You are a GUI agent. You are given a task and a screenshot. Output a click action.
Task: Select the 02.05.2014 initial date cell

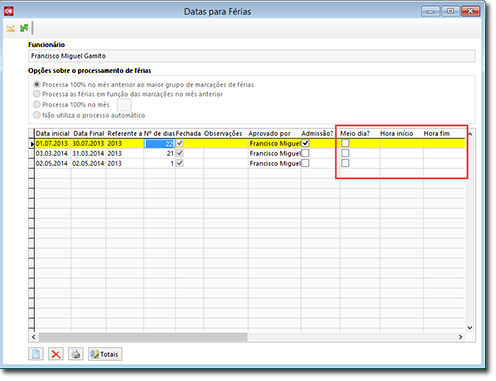tap(52, 163)
